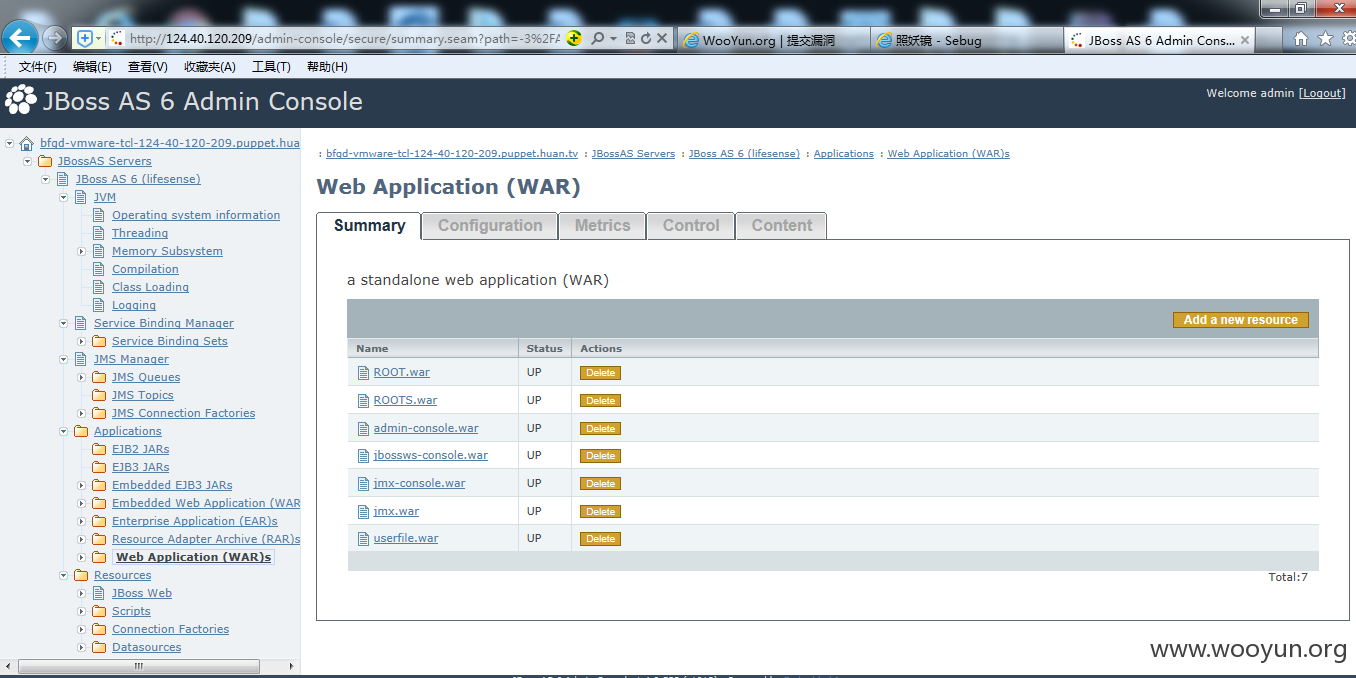Click the Logout link
Image resolution: width=1356 pixels, height=678 pixels.
[x=1322, y=93]
